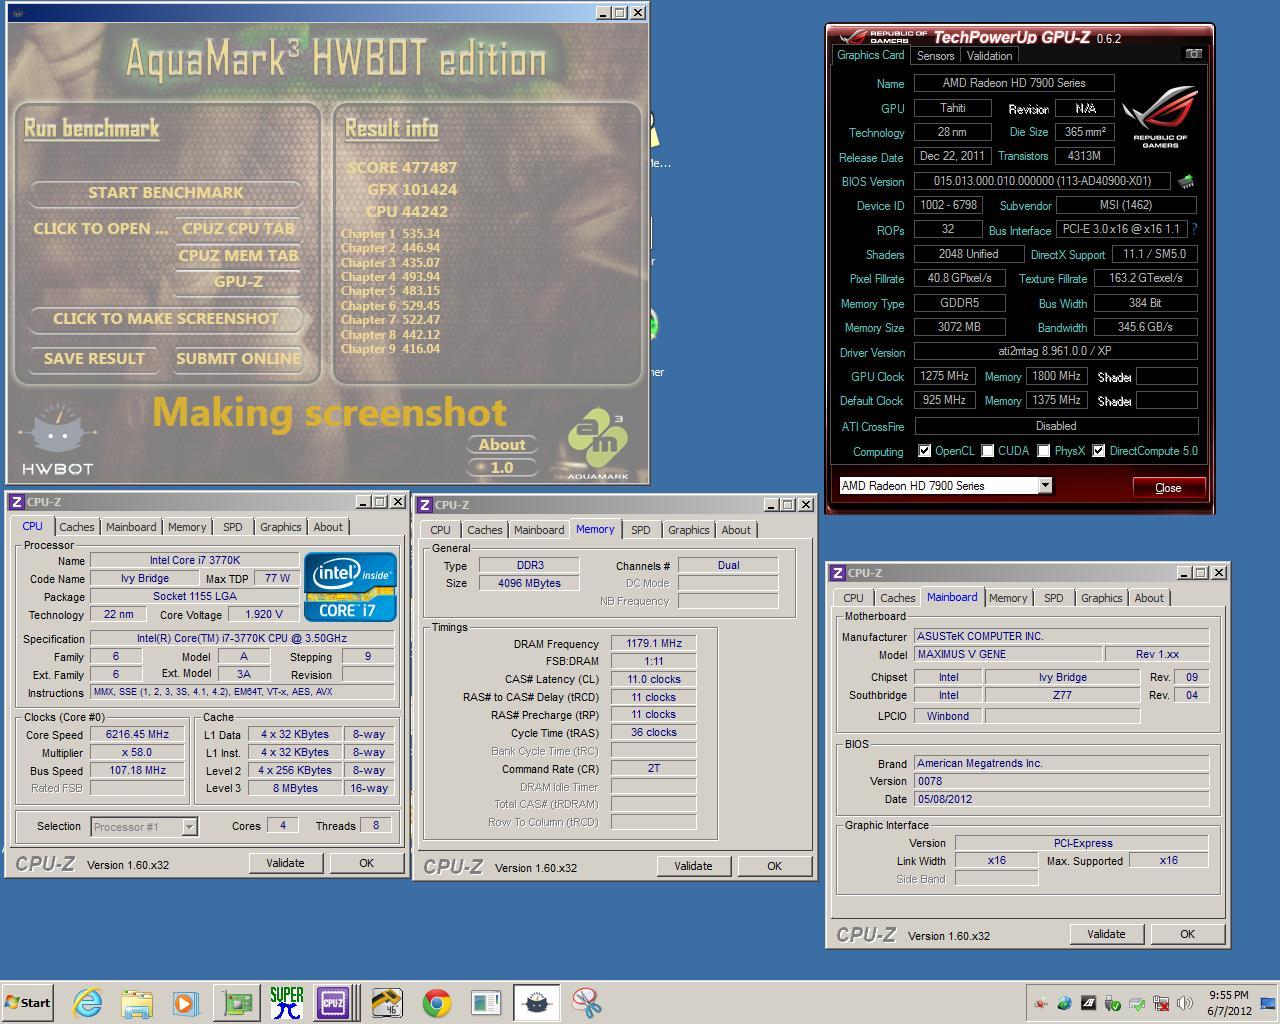
Task: Toggle the PhysX checkbox
Action: [x=1044, y=451]
